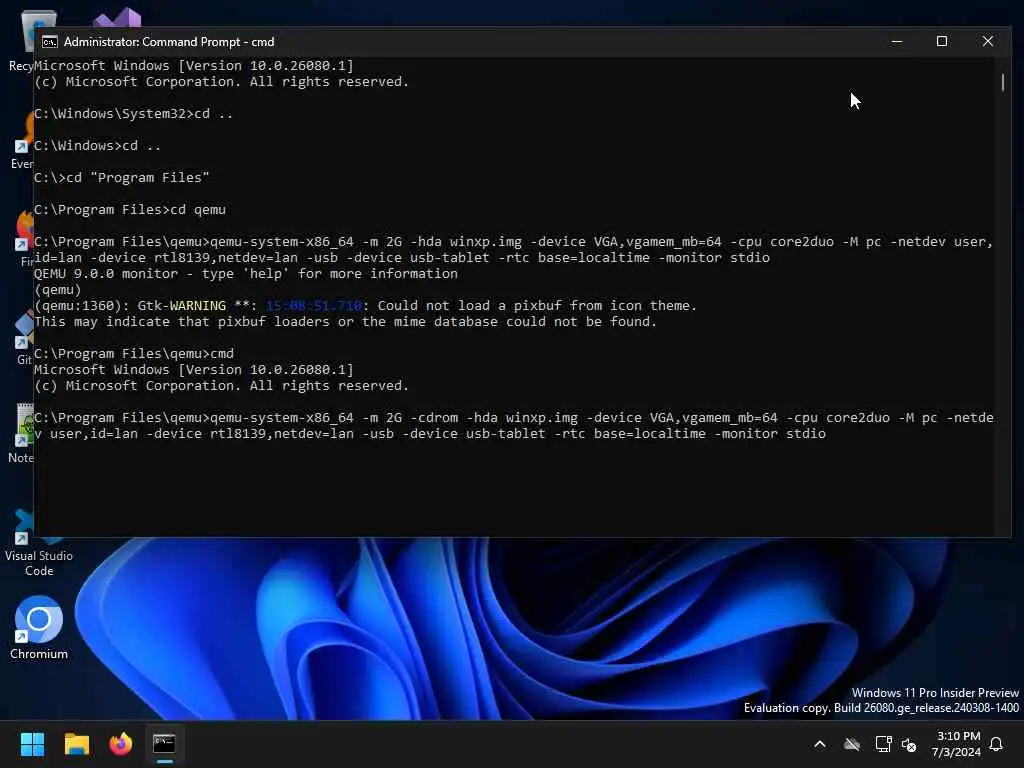Click the Command Prompt title bar icon
This screenshot has height=768, width=1024.
pyautogui.click(x=50, y=42)
